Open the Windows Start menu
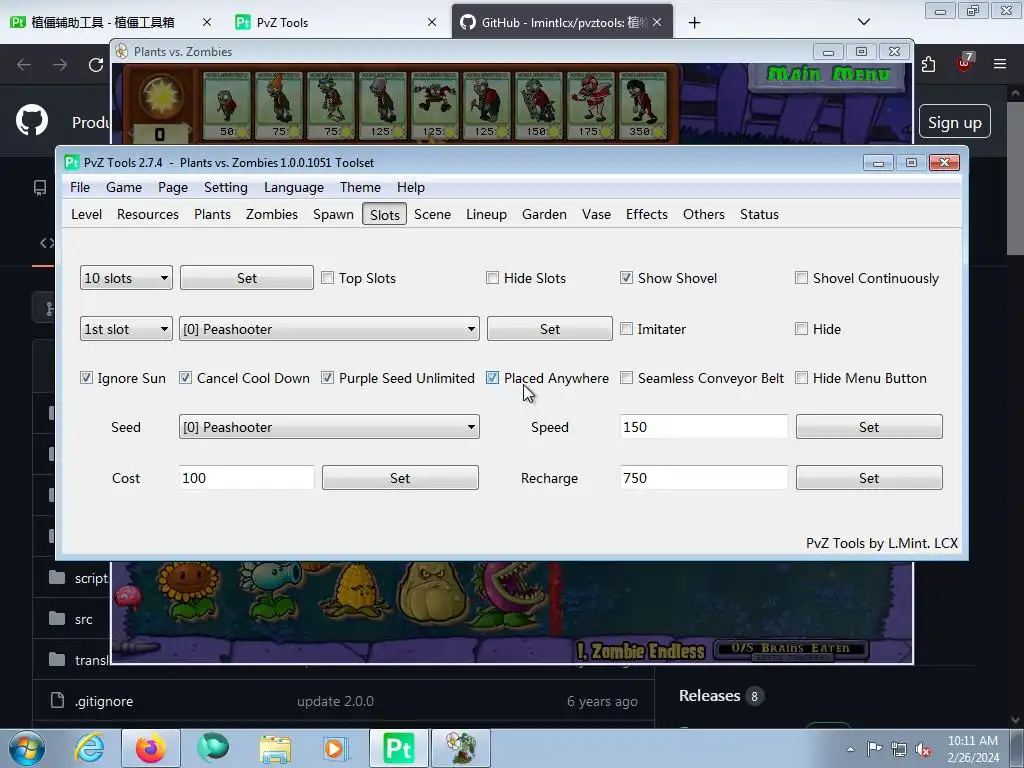Viewport: 1024px width, 768px height. [27, 748]
